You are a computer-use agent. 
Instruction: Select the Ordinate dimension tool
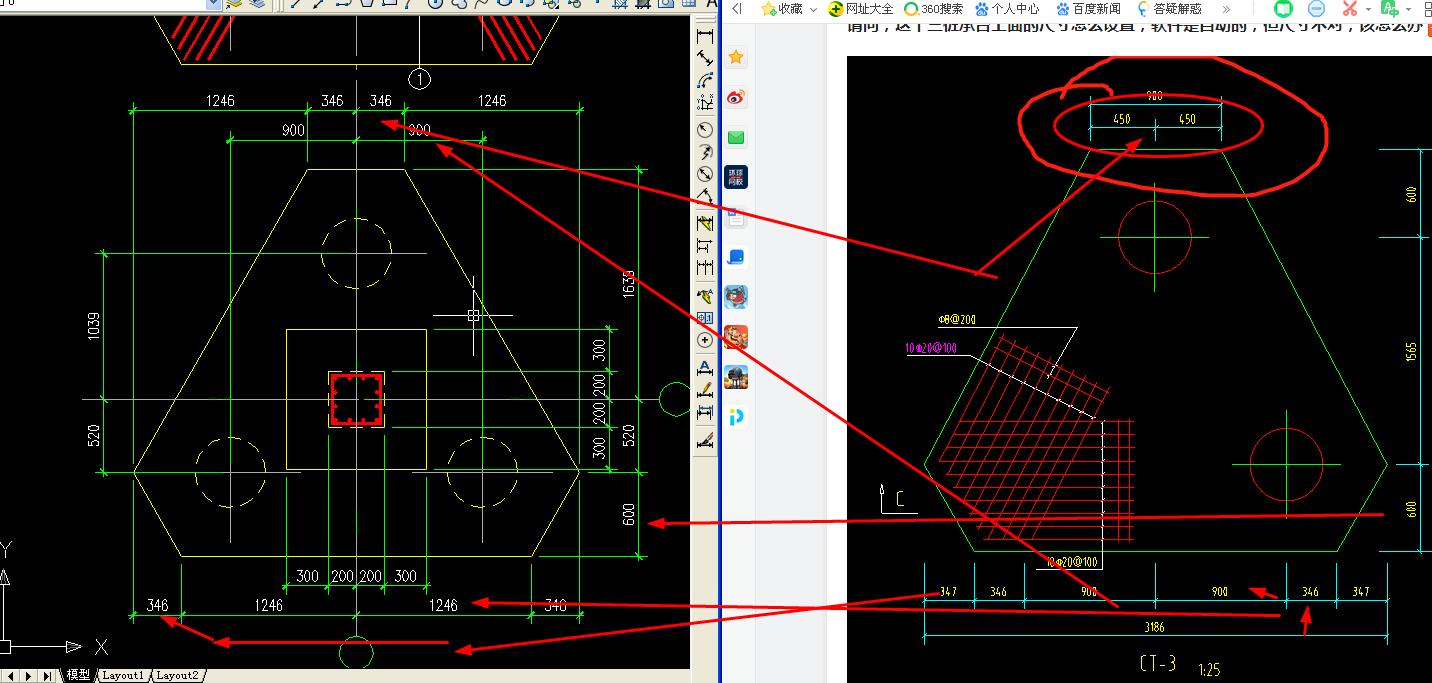[705, 103]
